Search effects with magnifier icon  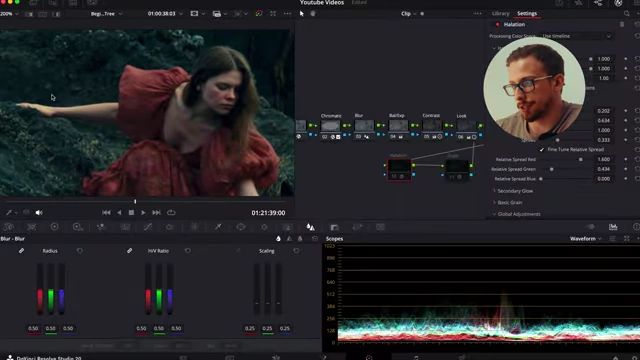[627, 13]
